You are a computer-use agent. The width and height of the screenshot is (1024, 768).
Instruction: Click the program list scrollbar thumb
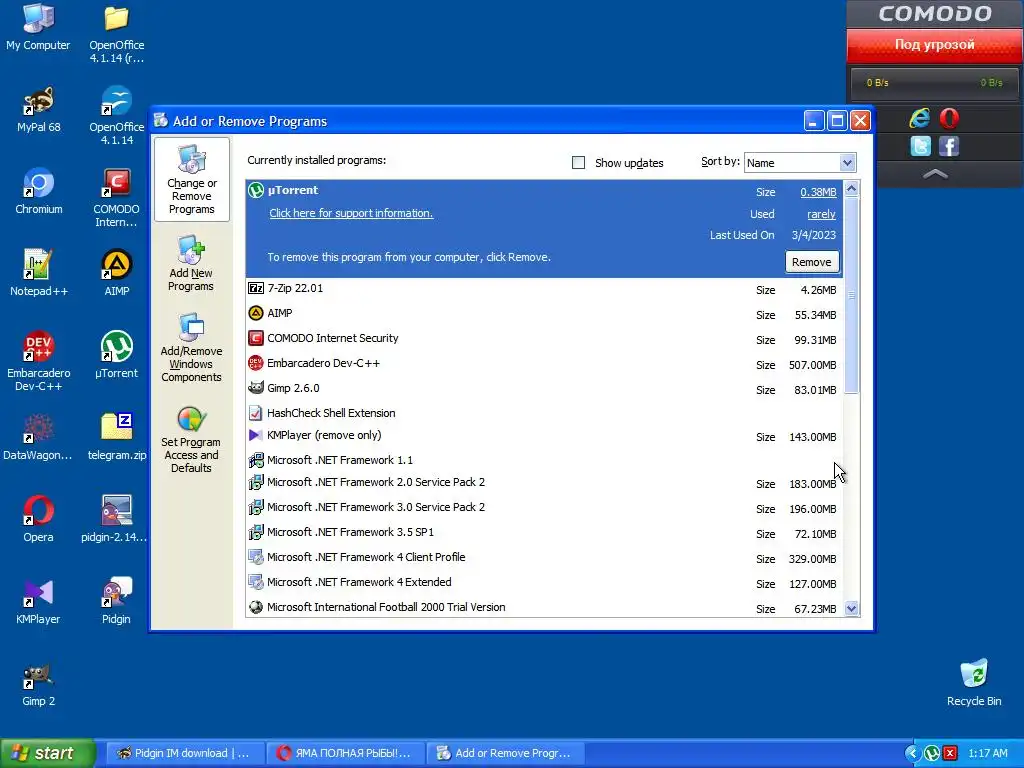[x=851, y=295]
